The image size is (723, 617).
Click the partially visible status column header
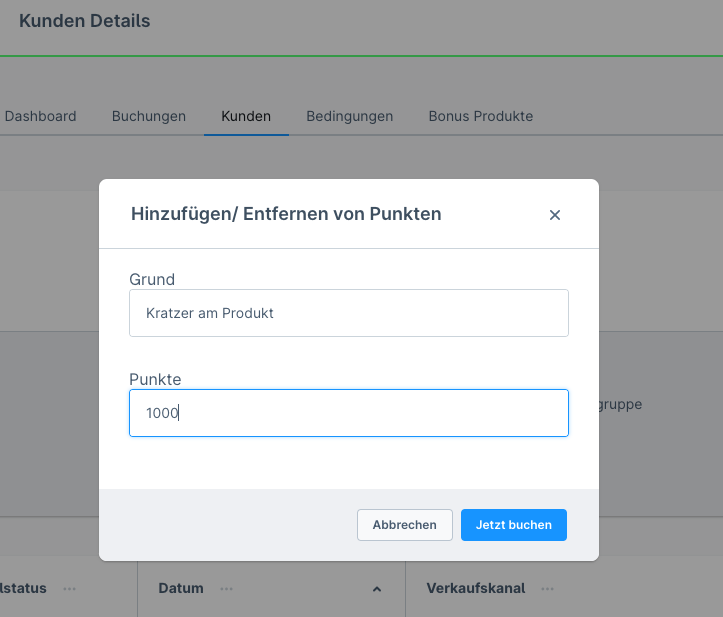[24, 589]
